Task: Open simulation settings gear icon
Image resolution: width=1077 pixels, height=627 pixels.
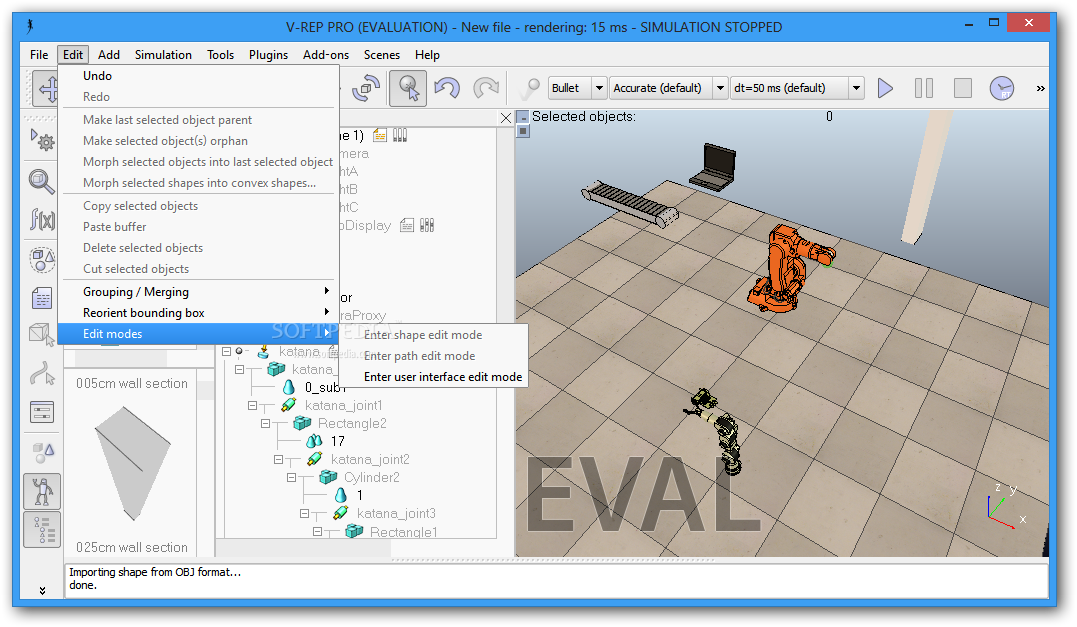Action: [x=42, y=141]
